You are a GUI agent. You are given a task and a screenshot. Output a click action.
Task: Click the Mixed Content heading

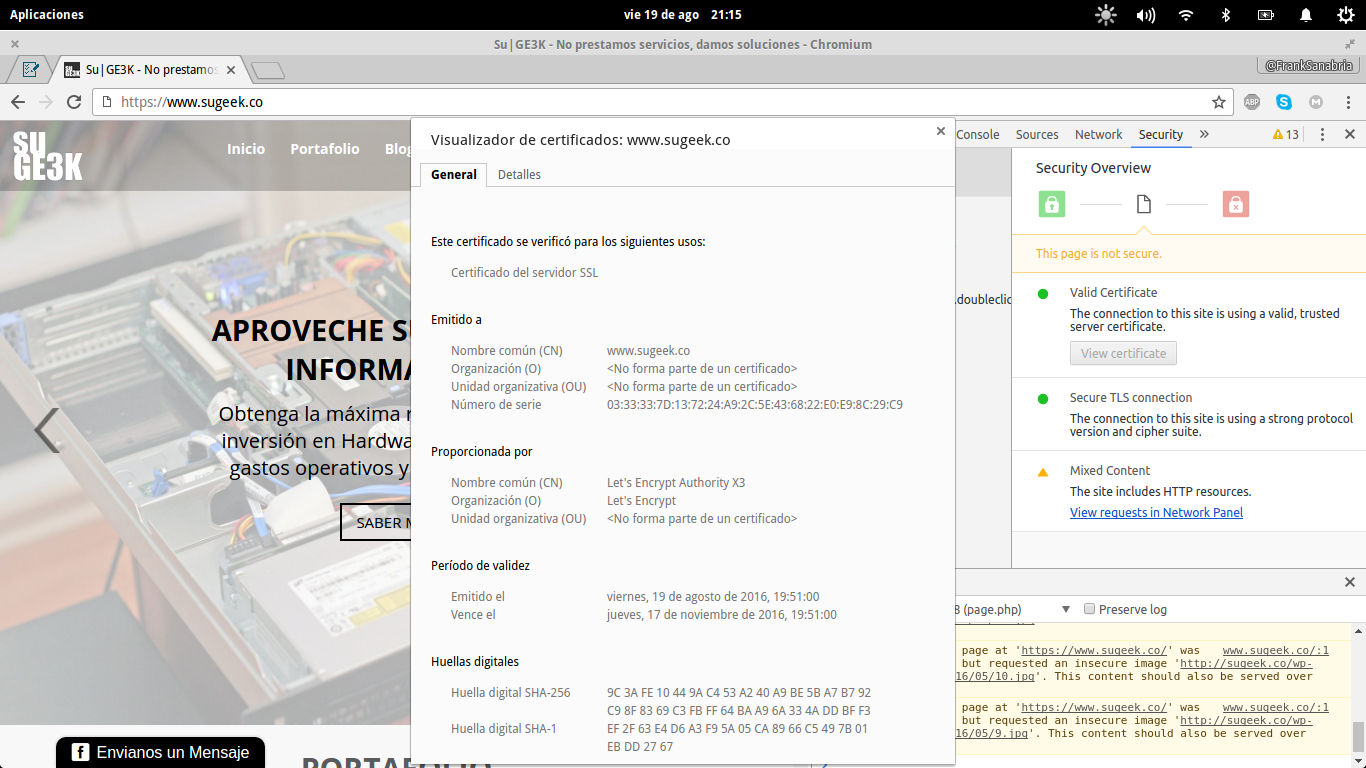[1110, 470]
